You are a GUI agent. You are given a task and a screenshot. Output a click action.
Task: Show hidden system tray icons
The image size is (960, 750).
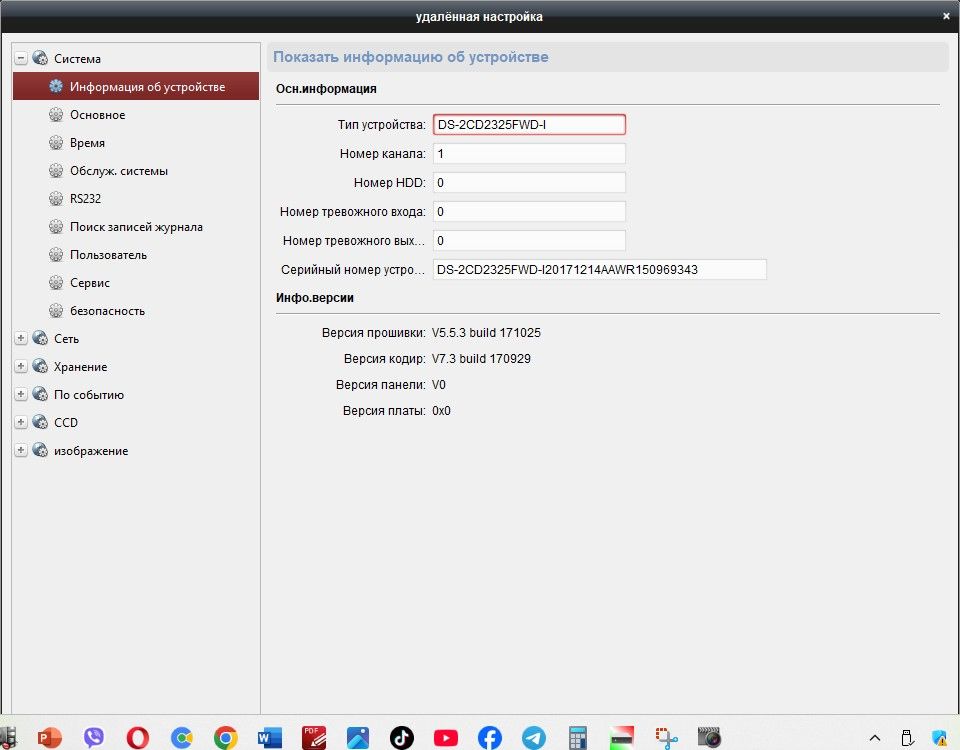[875, 738]
